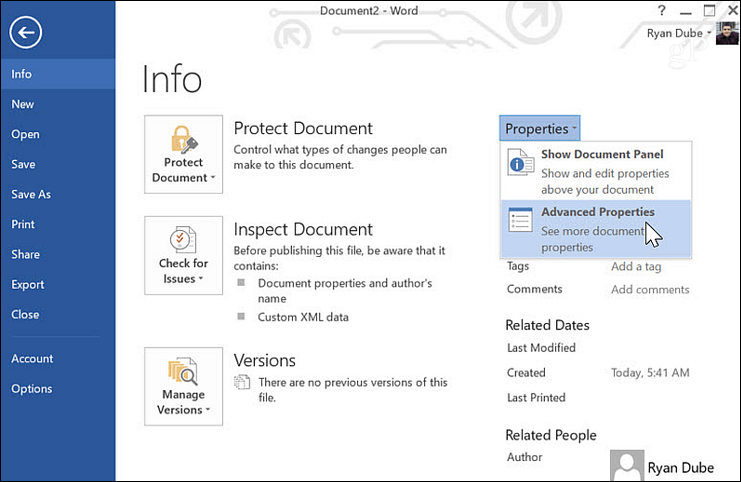741x482 pixels.
Task: Select Export in the sidebar
Action: 58,284
